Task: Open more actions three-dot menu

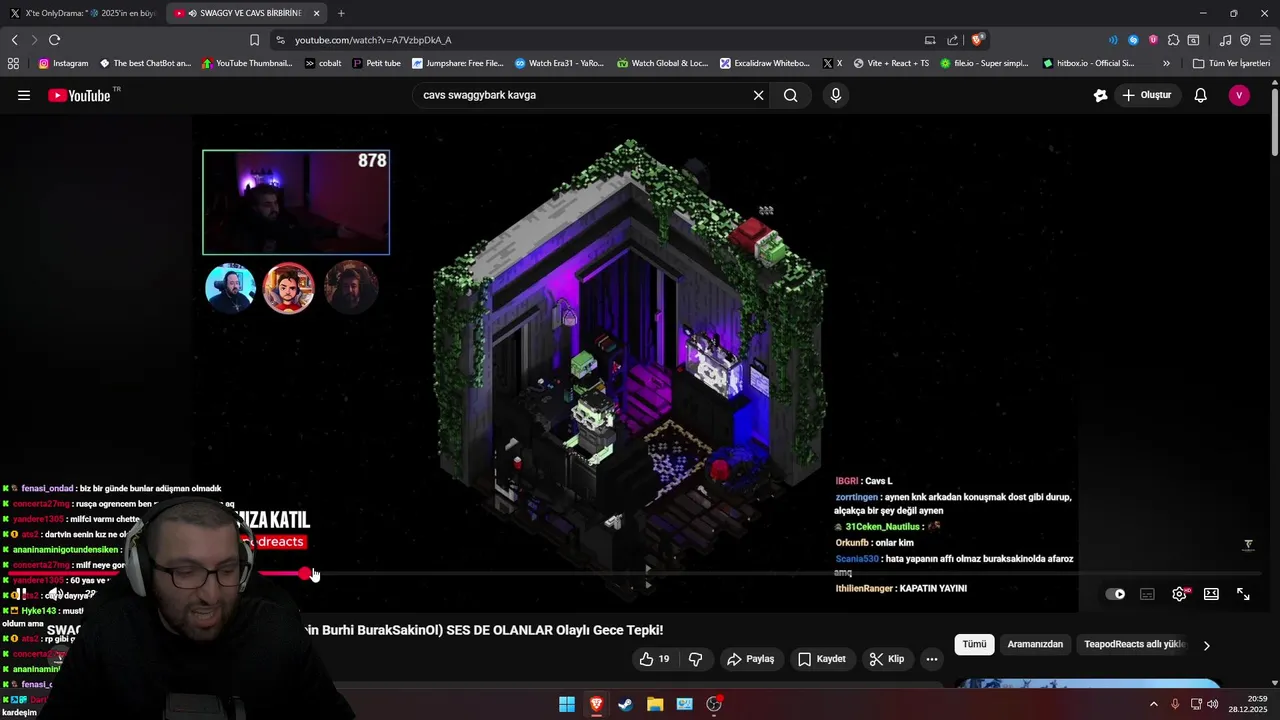Action: (x=931, y=659)
